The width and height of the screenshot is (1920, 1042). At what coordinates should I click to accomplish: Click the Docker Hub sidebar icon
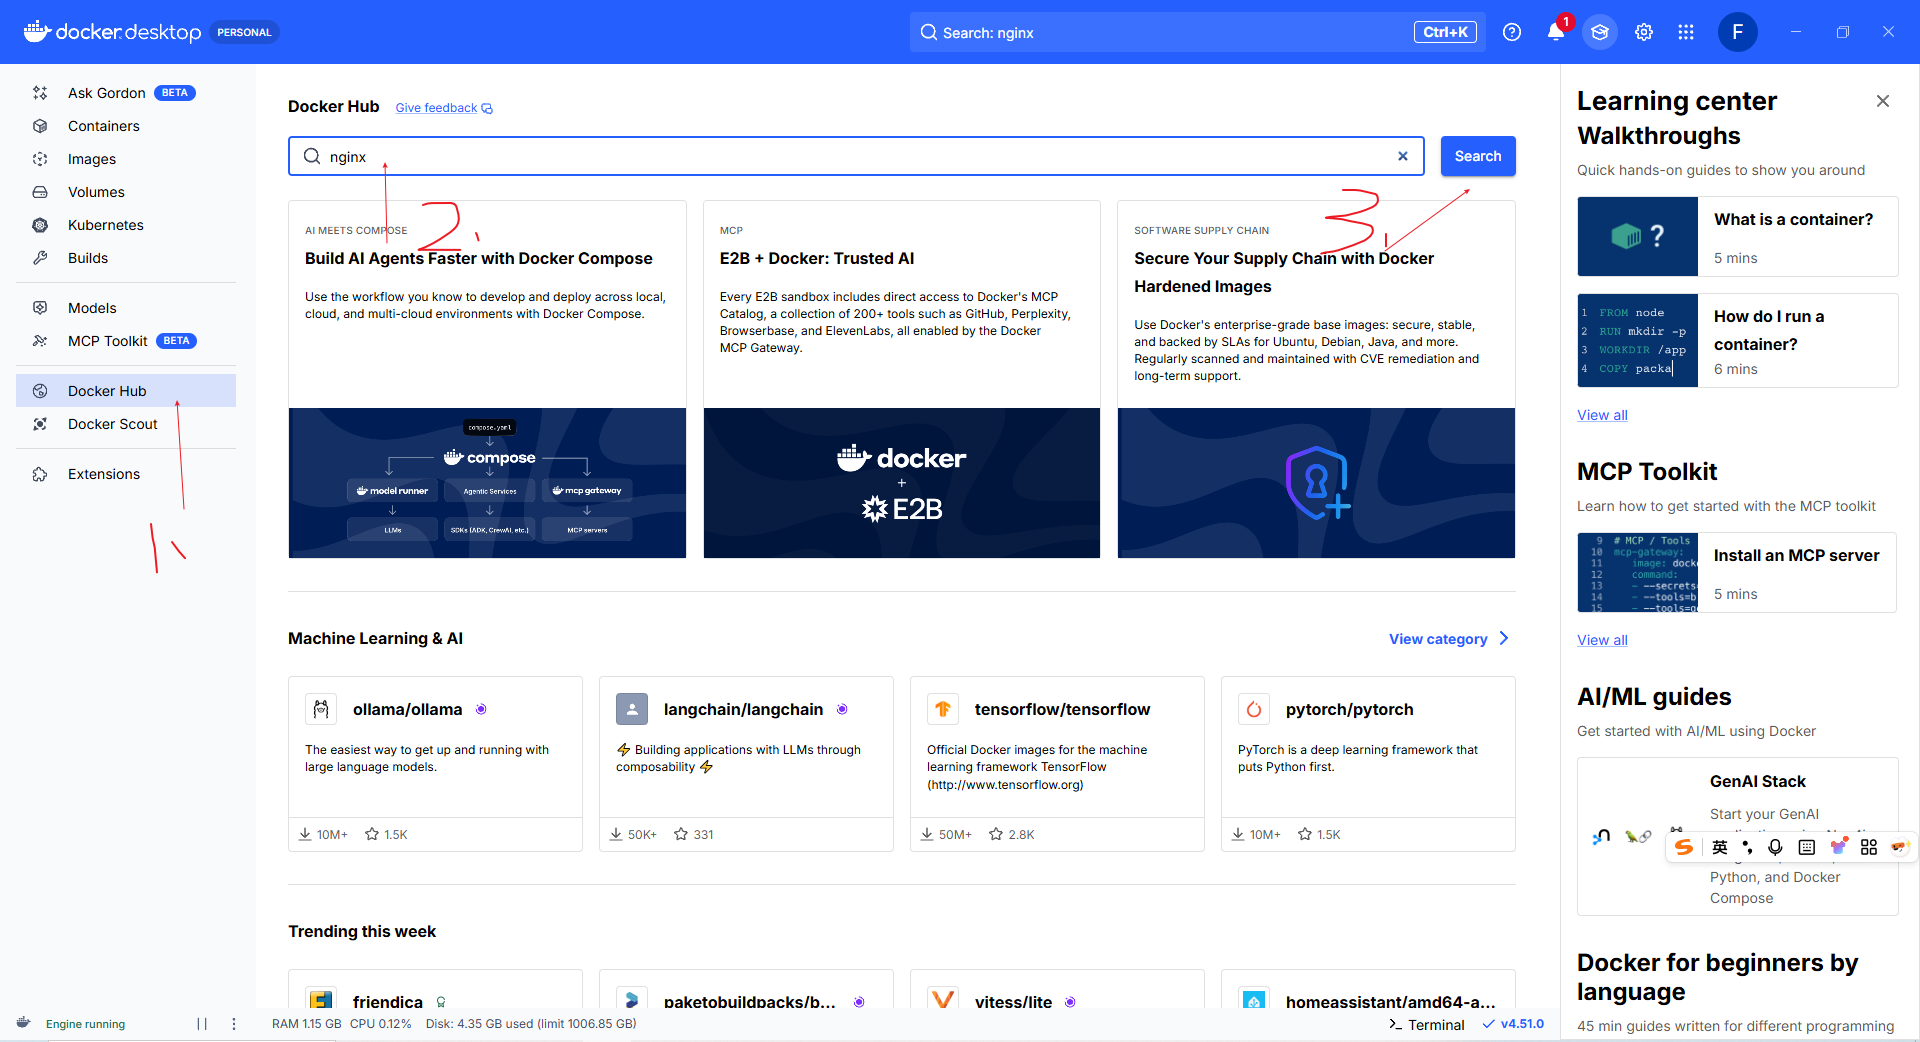(x=40, y=391)
